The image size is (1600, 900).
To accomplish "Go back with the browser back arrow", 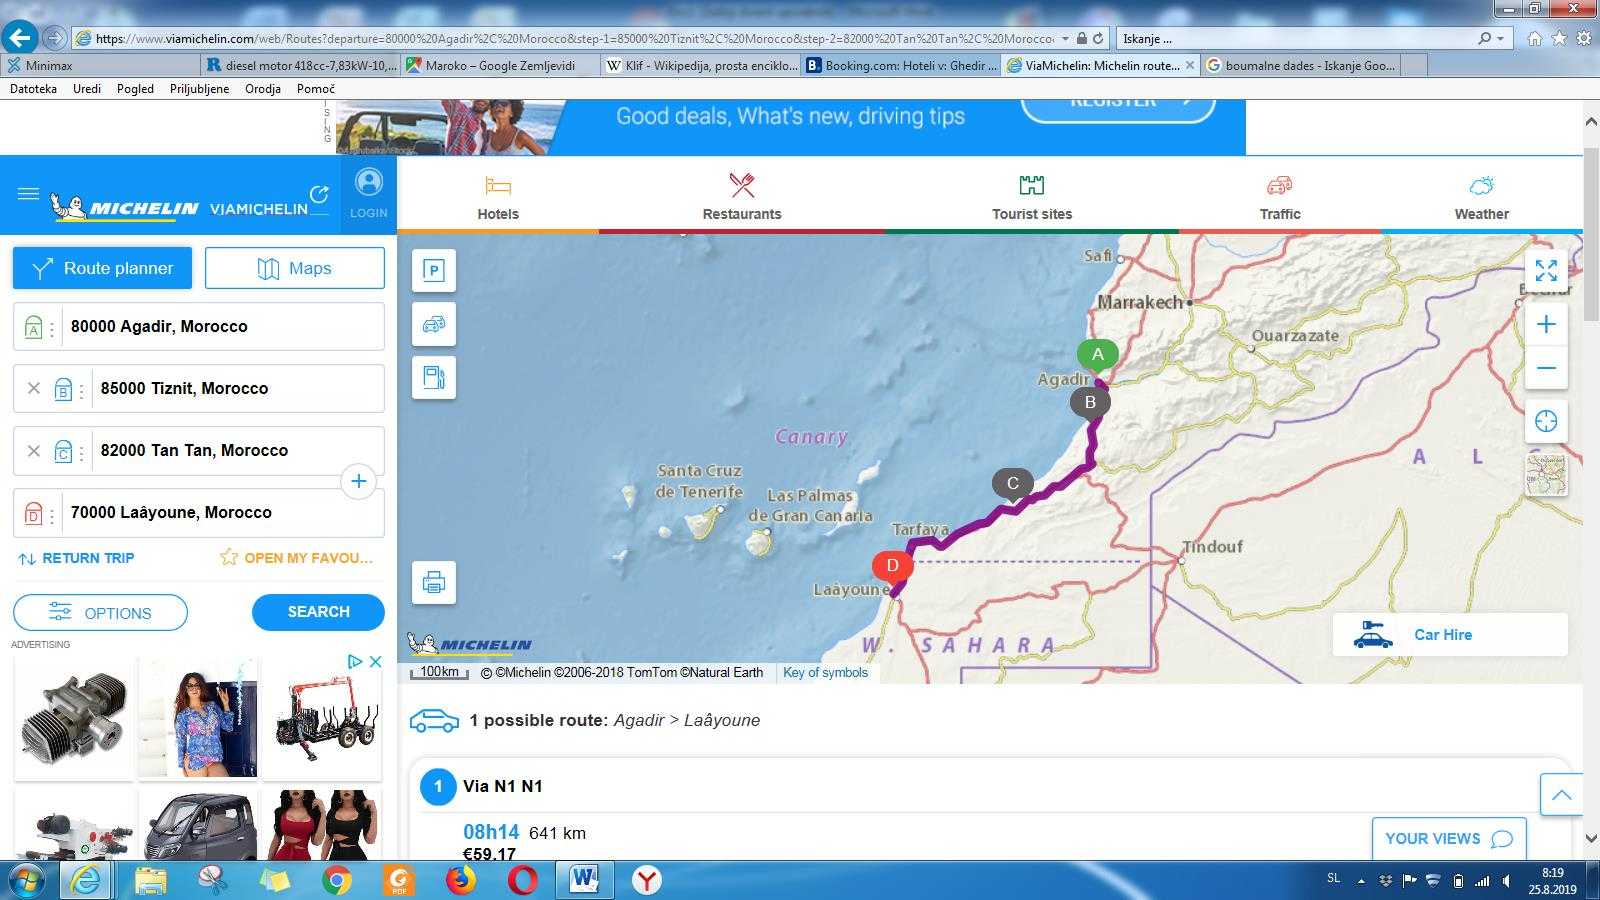I will tap(19, 38).
